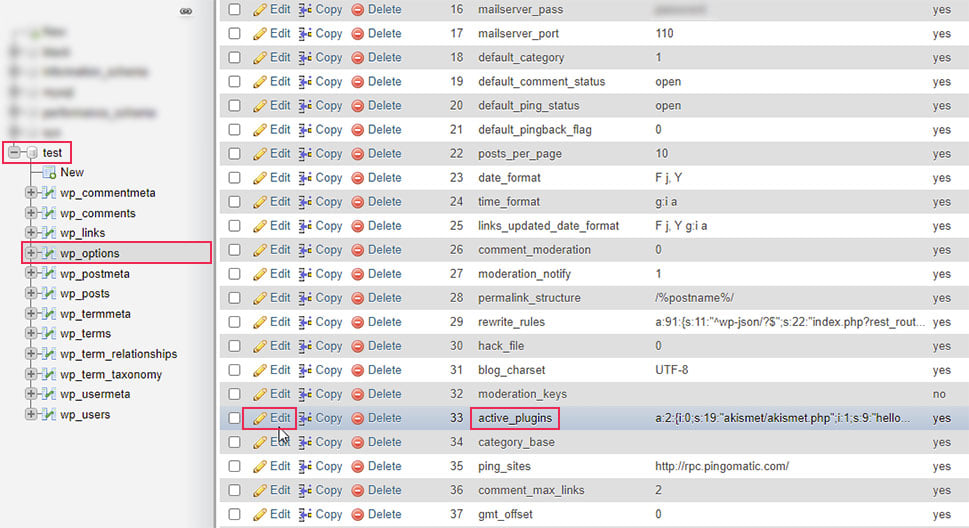
Task: Tick checkbox for active_plugins row
Action: point(234,419)
